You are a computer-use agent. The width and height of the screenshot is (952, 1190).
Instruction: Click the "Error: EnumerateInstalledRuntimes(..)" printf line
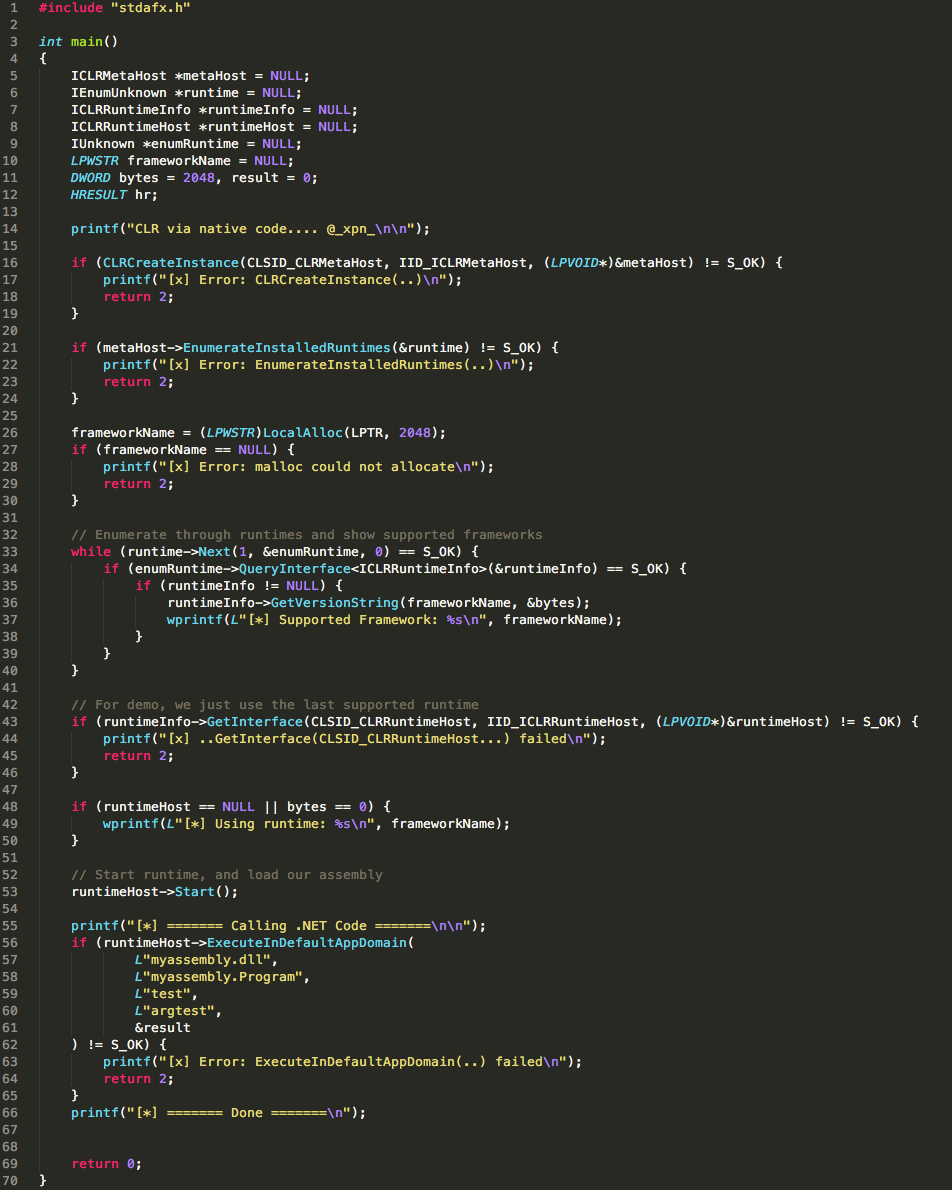point(318,365)
